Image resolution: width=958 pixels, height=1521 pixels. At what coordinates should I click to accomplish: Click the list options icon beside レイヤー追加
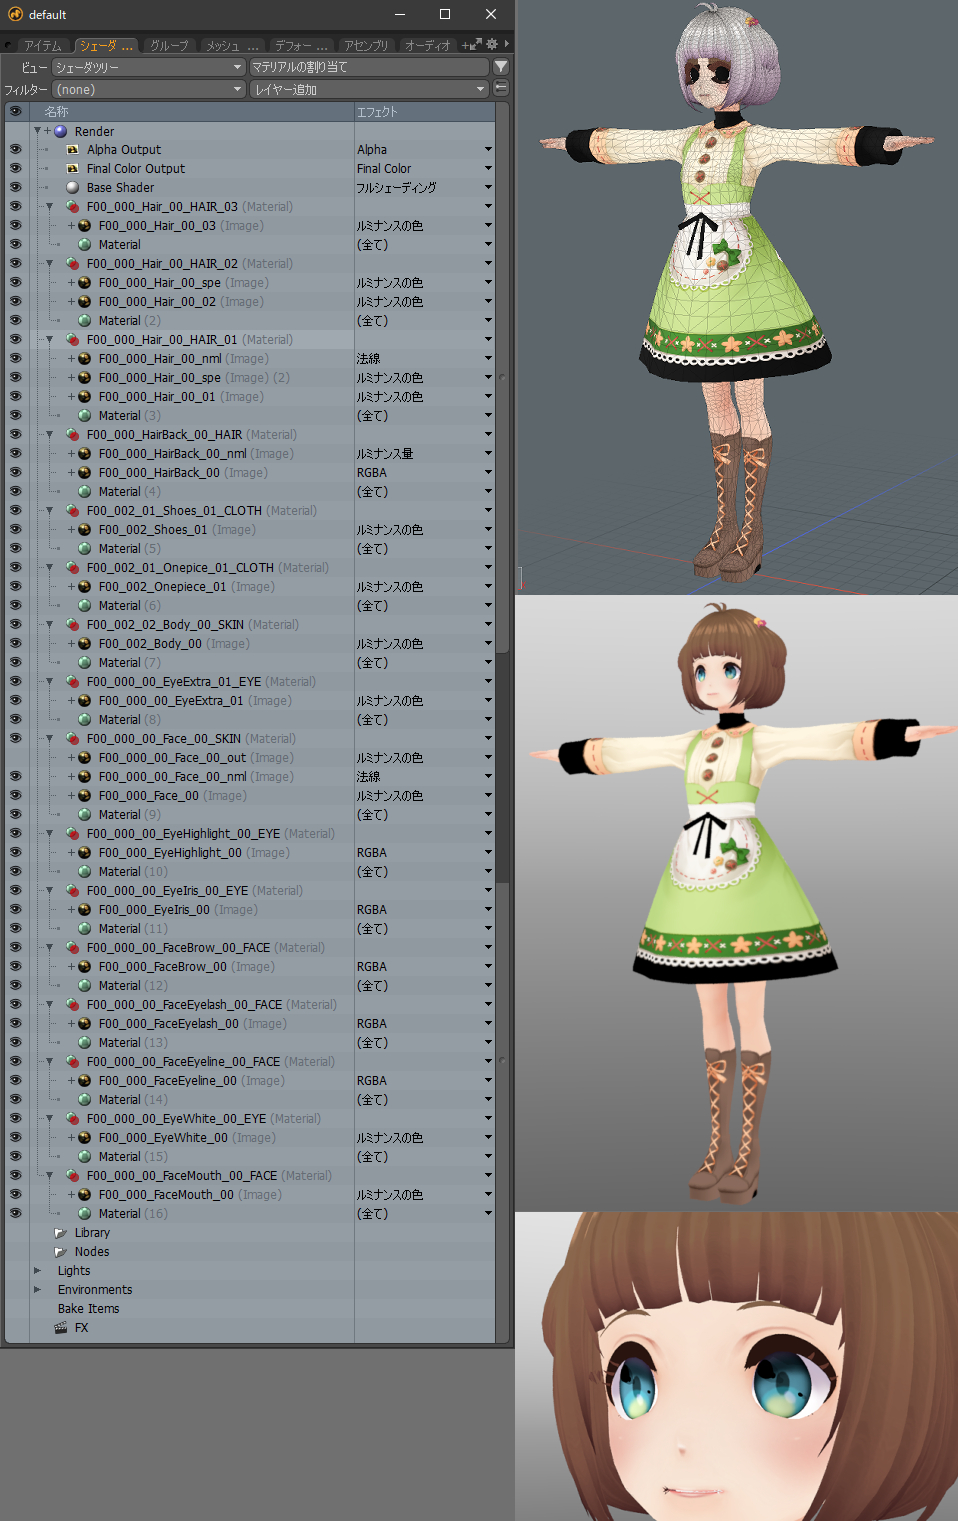click(x=501, y=89)
